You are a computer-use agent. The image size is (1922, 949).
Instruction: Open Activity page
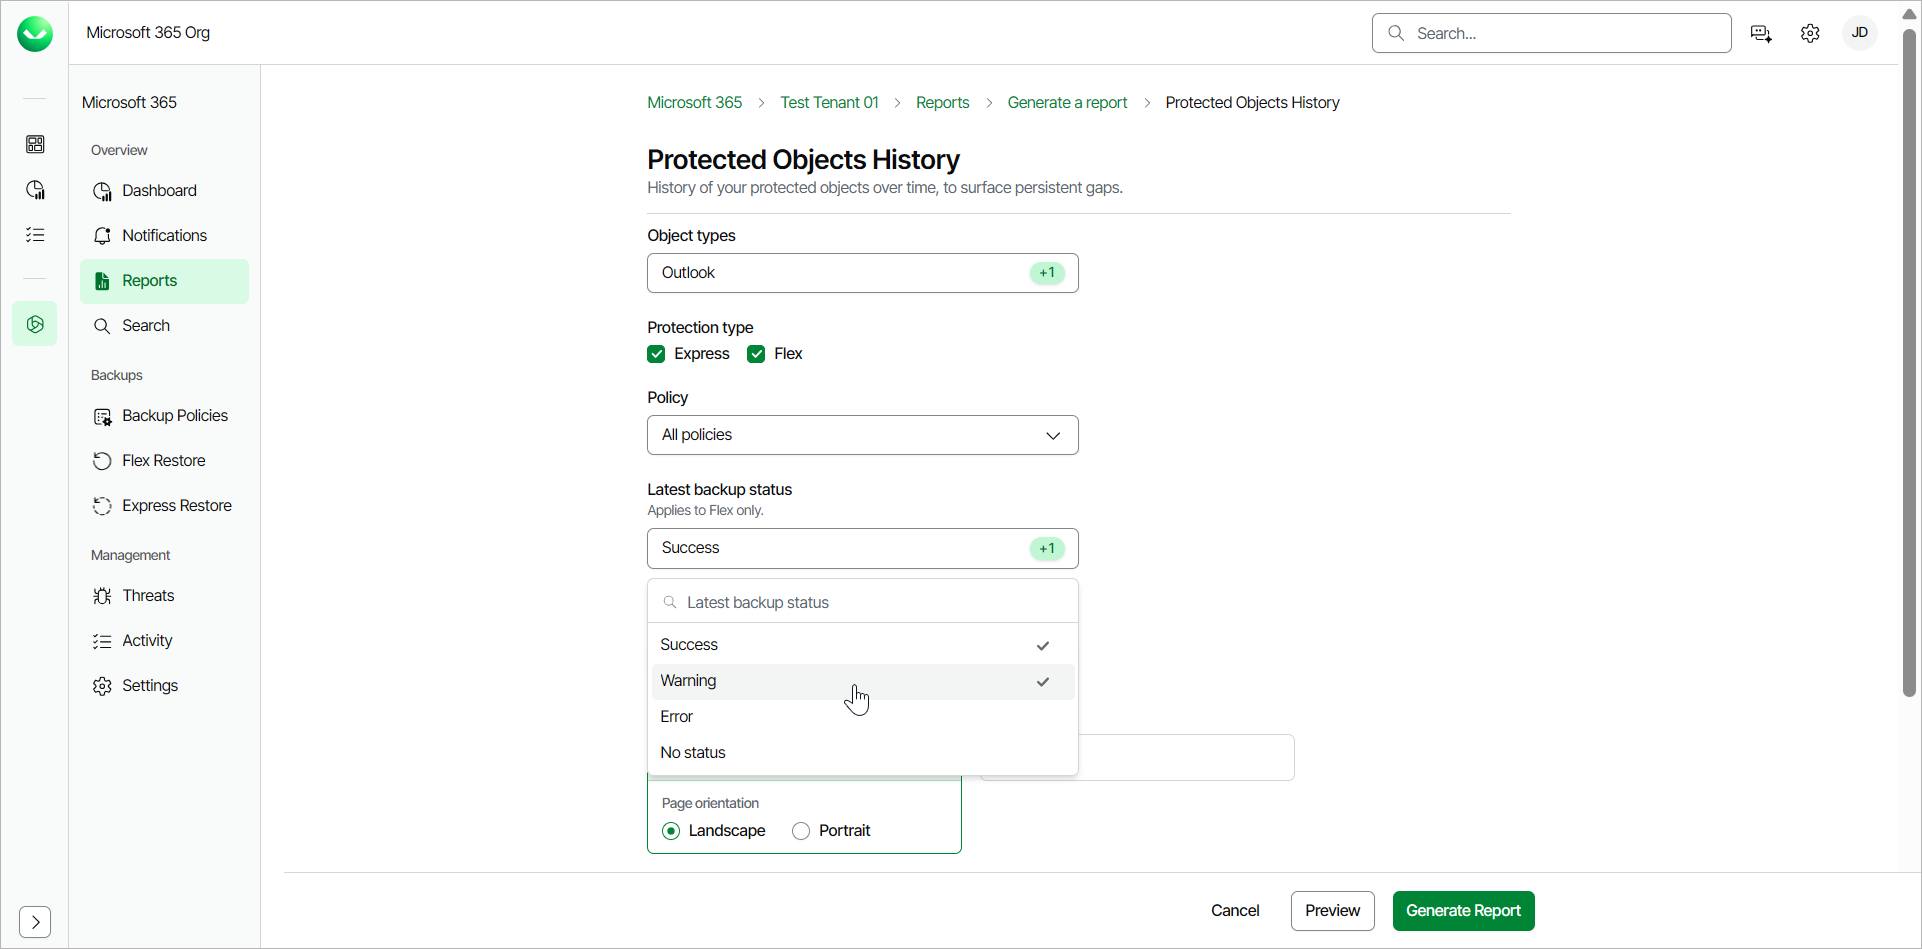point(164,641)
